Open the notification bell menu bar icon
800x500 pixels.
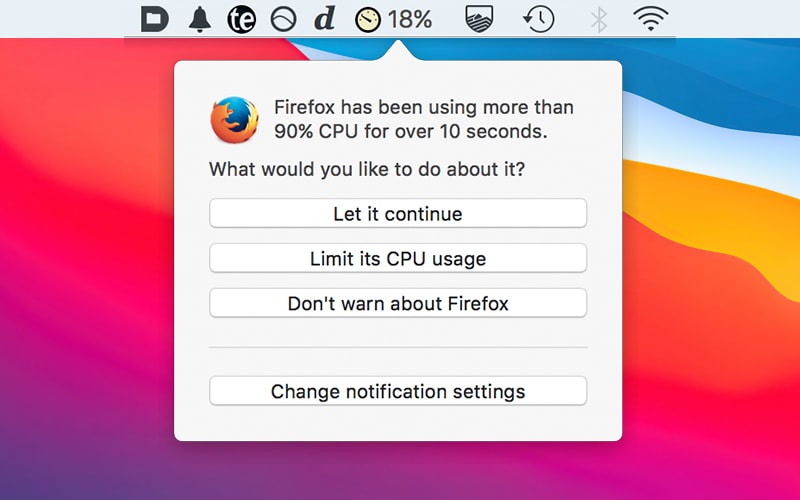[x=200, y=19]
